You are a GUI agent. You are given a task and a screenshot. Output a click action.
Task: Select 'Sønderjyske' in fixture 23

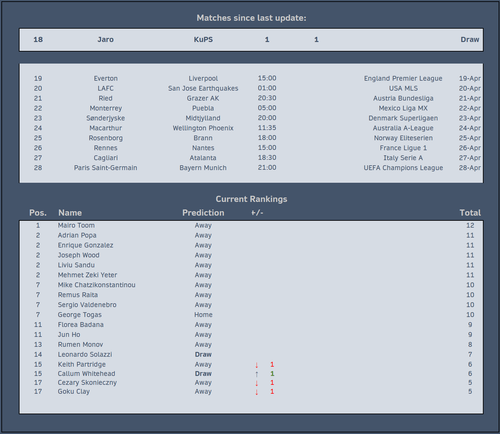pyautogui.click(x=106, y=118)
